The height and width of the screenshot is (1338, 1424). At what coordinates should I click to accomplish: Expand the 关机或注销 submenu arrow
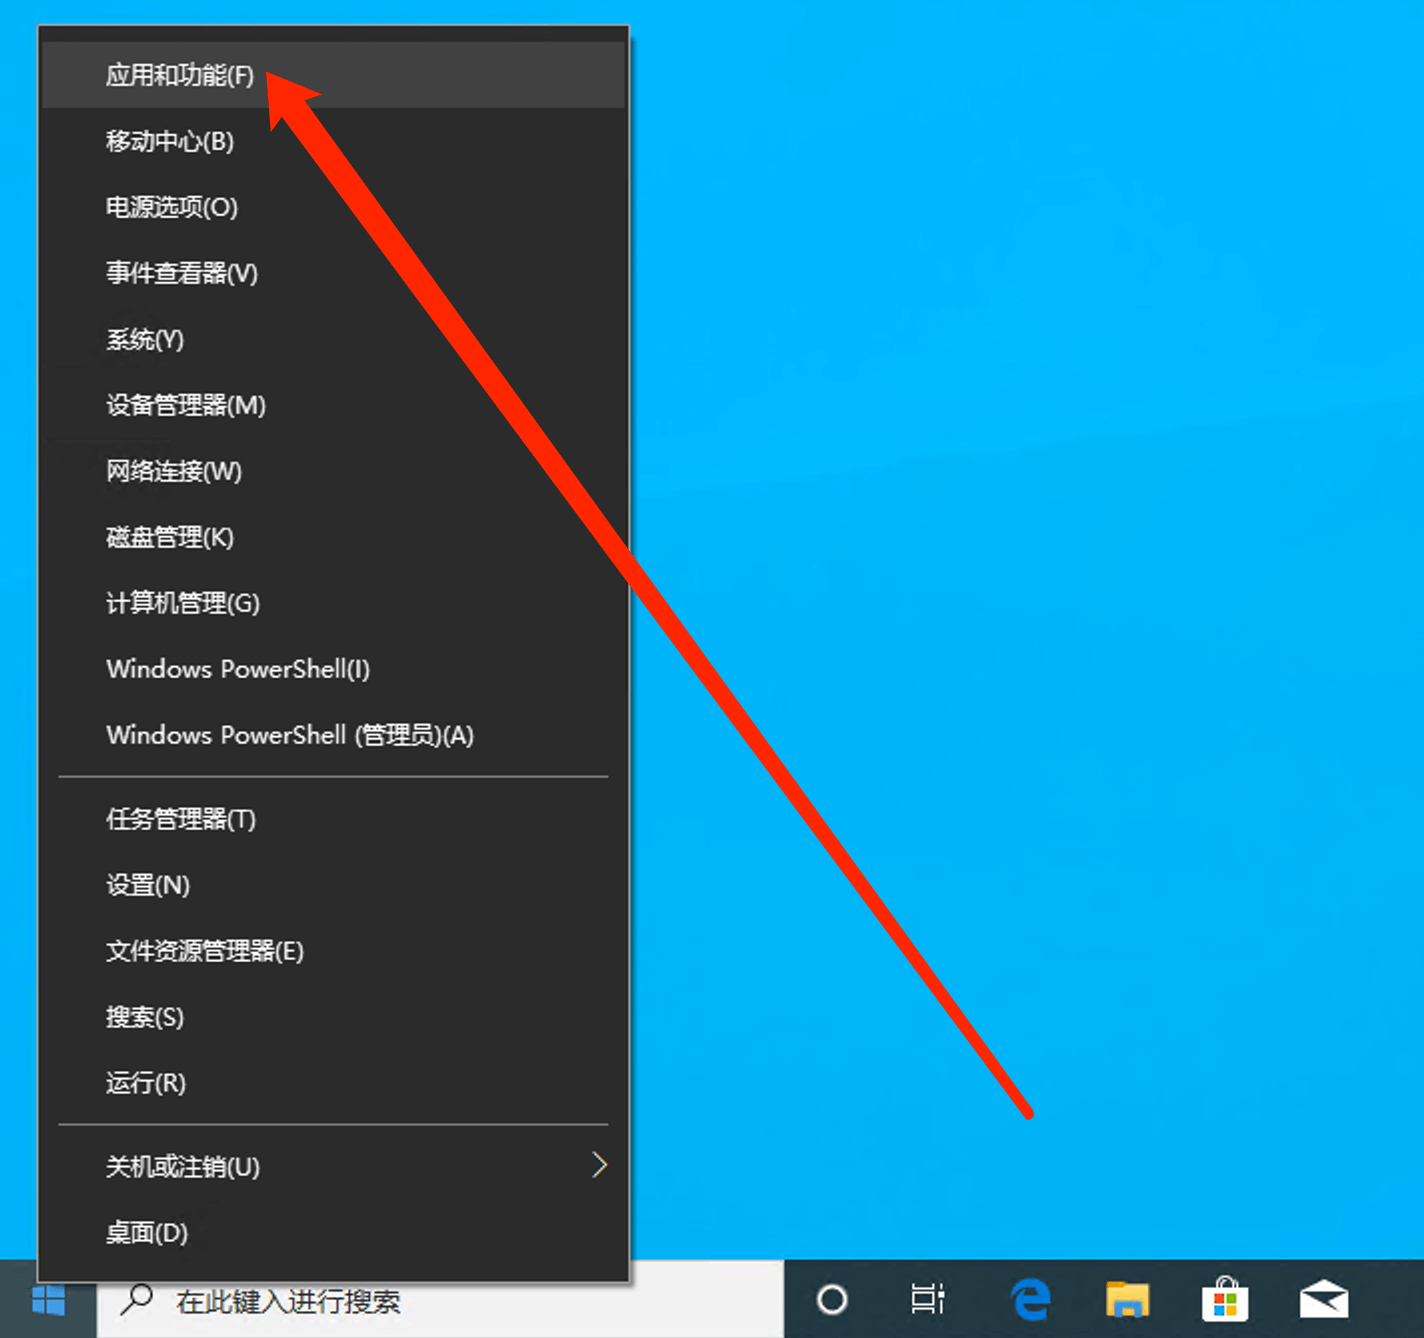click(599, 1165)
